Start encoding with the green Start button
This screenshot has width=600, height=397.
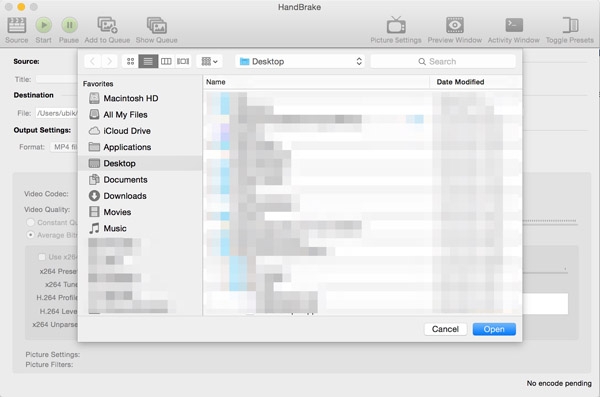pyautogui.click(x=44, y=25)
